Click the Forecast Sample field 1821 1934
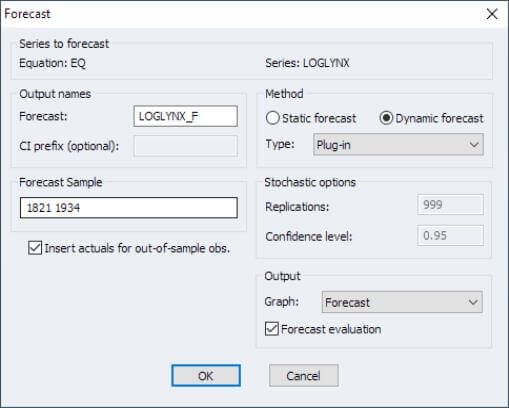 point(129,208)
